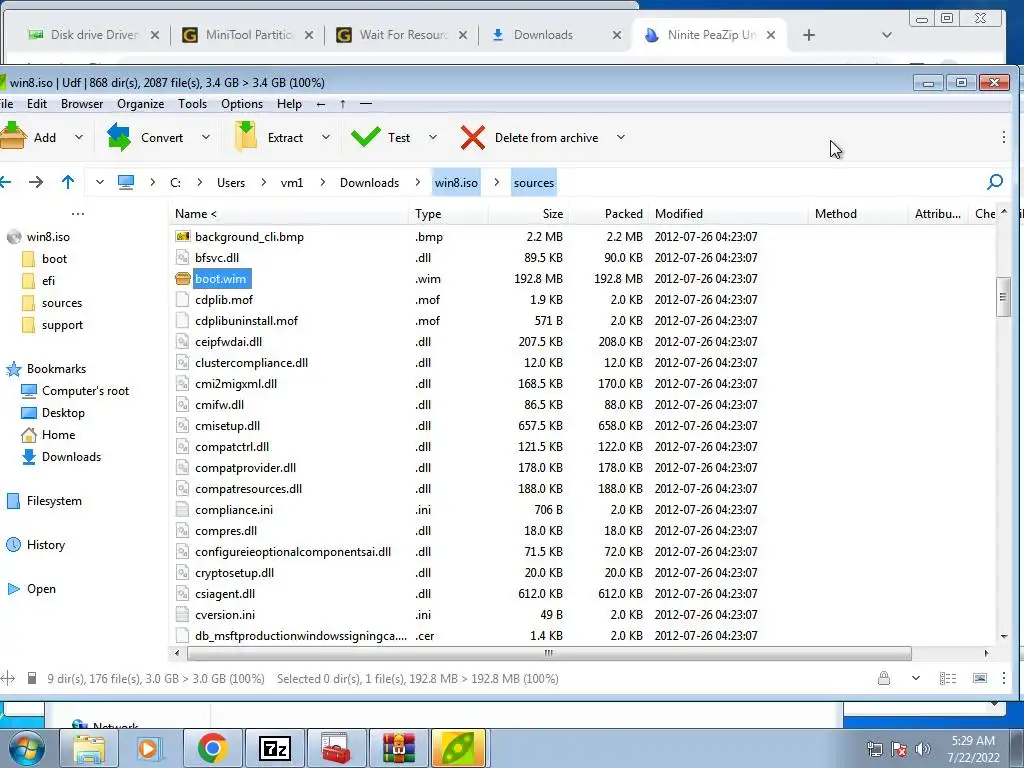Select the file background_cli.bmp
Viewport: 1024px width, 768px height.
click(x=249, y=236)
